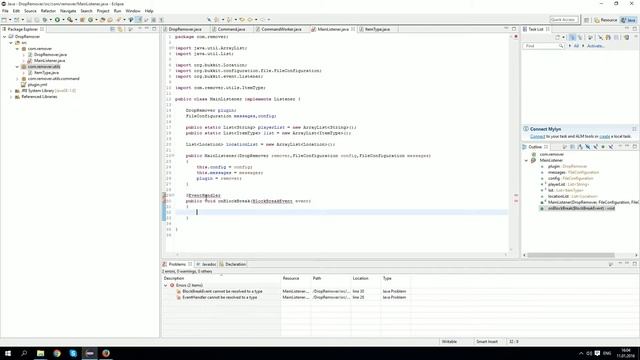Open the Declaration tab in bottom panel
Image resolution: width=640 pixels, height=360 pixels.
click(x=235, y=264)
